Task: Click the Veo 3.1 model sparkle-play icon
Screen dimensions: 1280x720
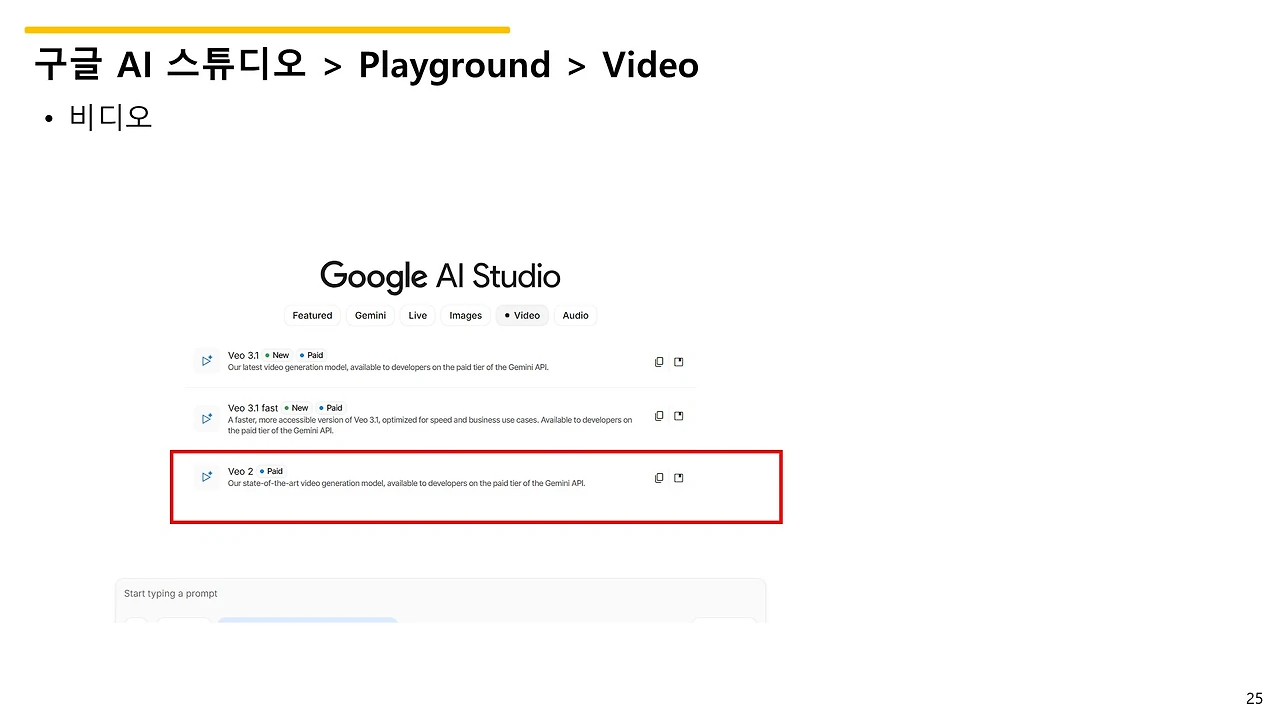Action: pyautogui.click(x=206, y=361)
